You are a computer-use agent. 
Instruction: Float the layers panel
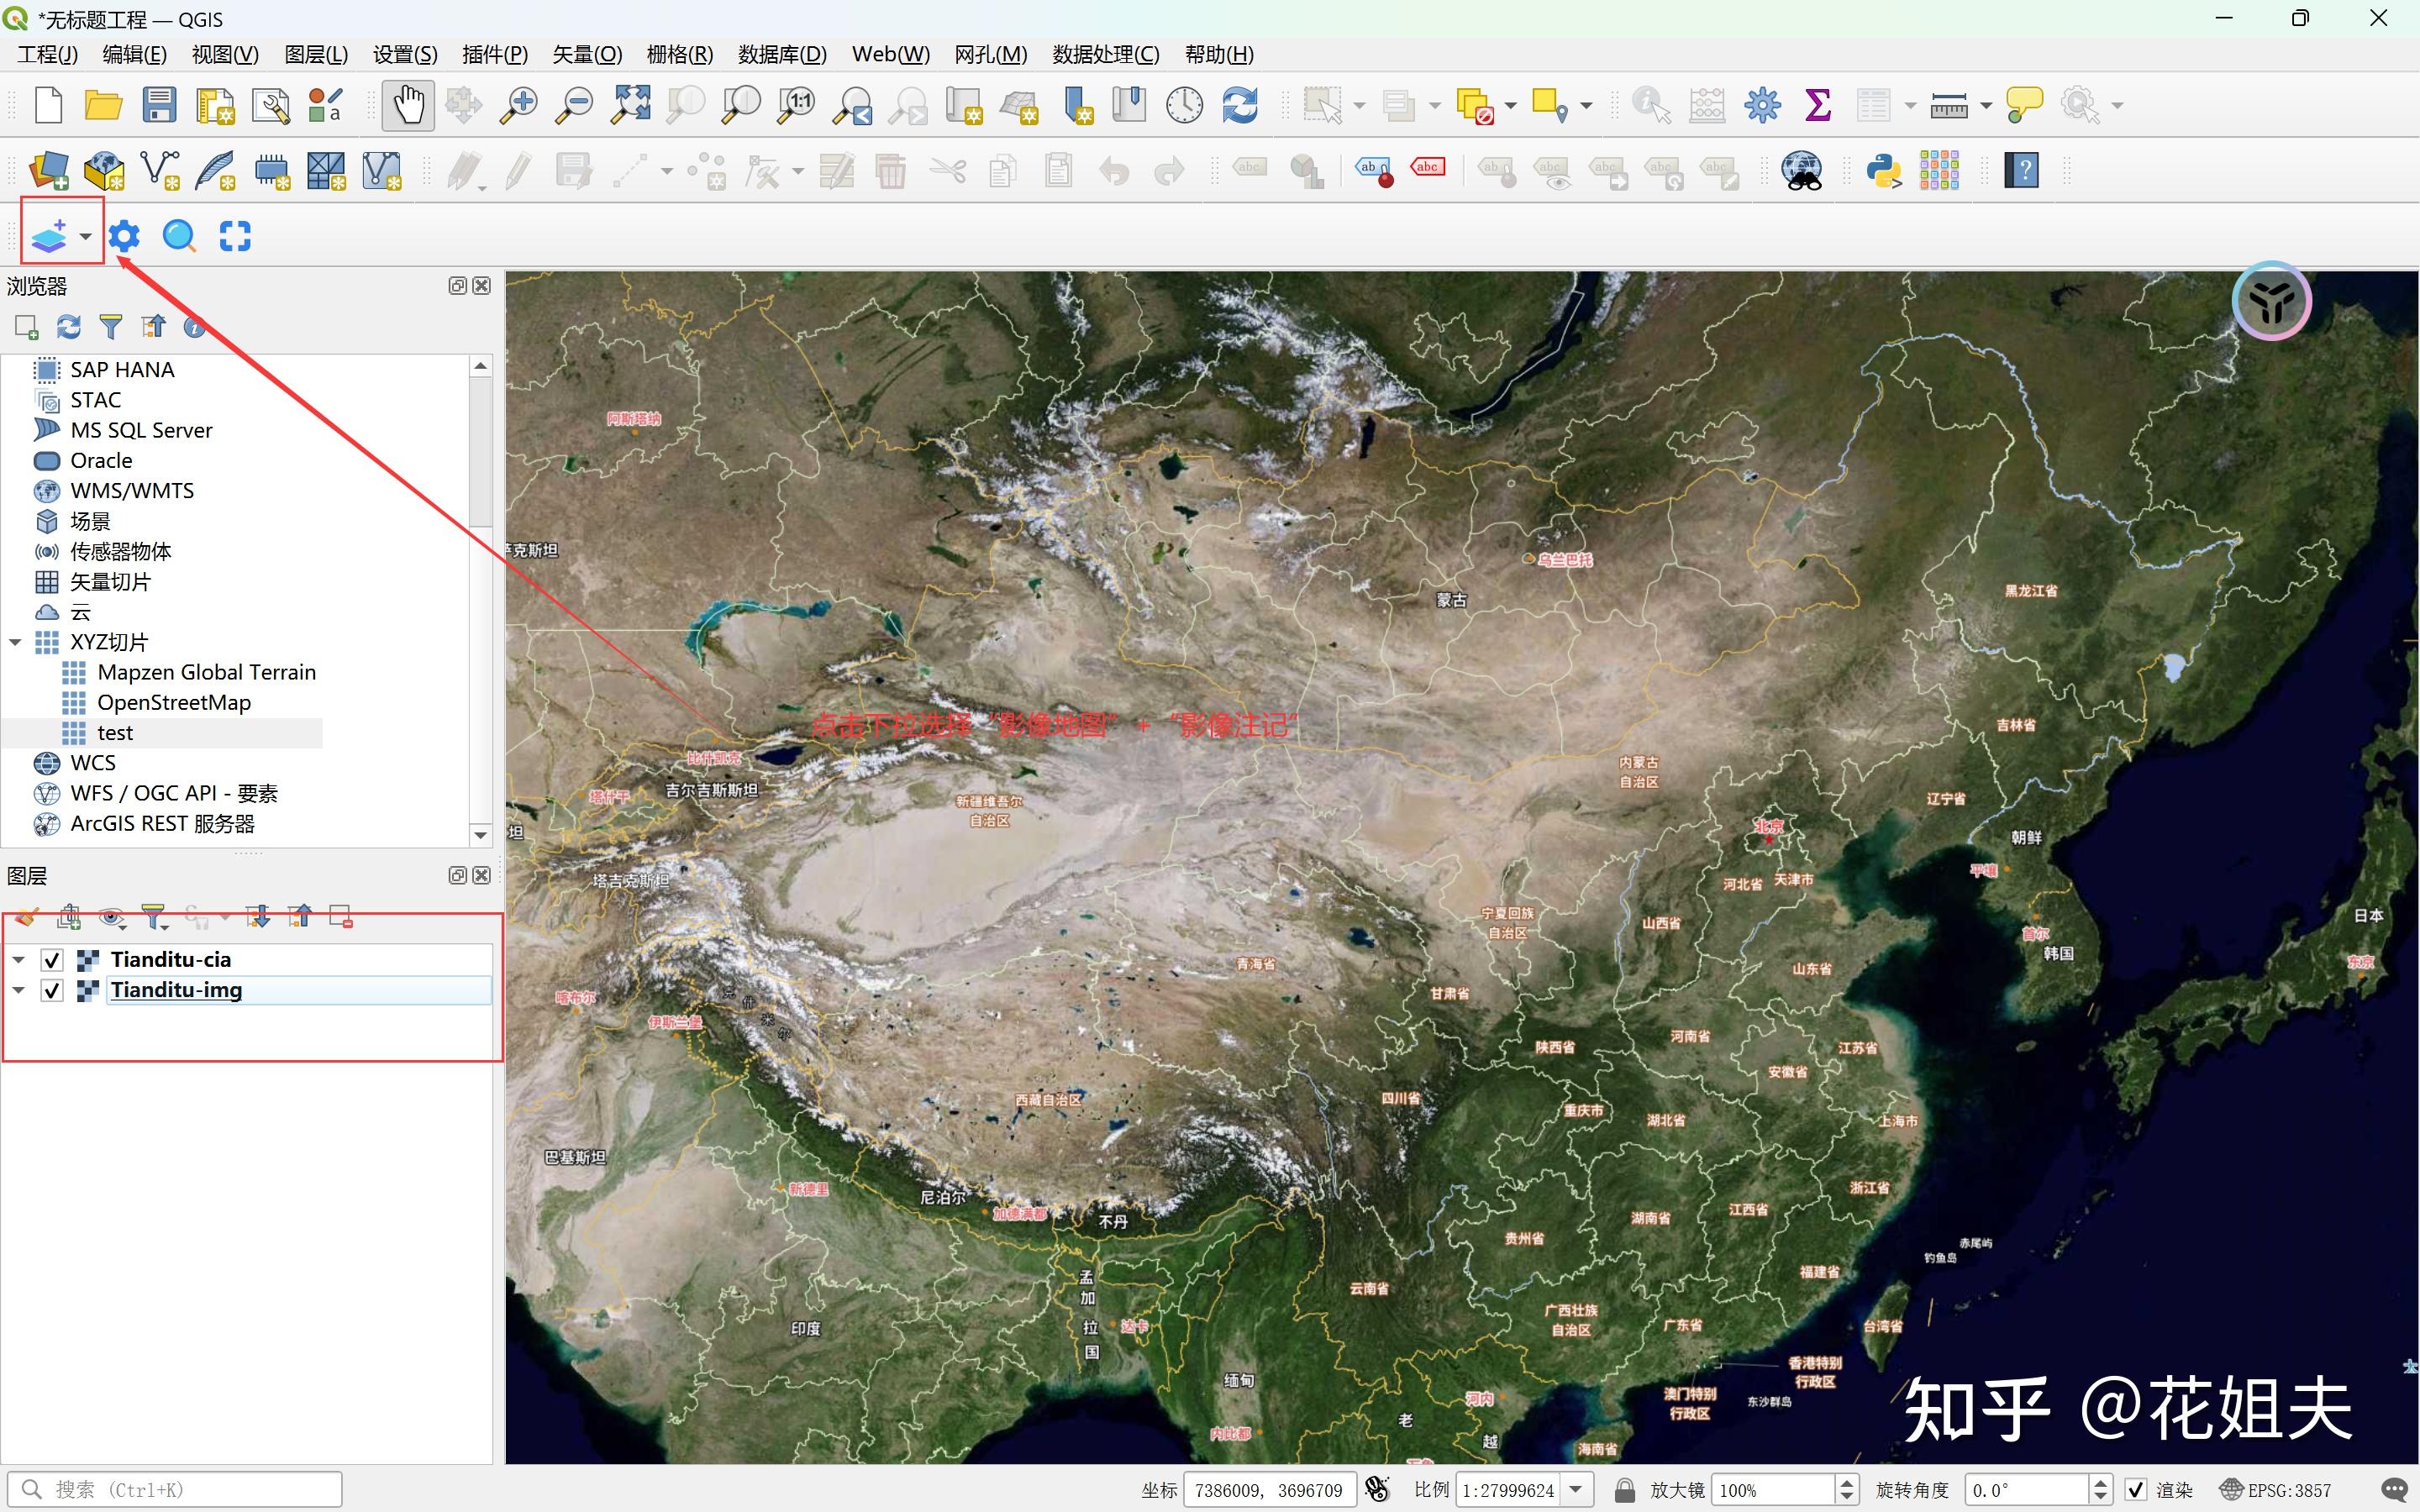click(458, 875)
